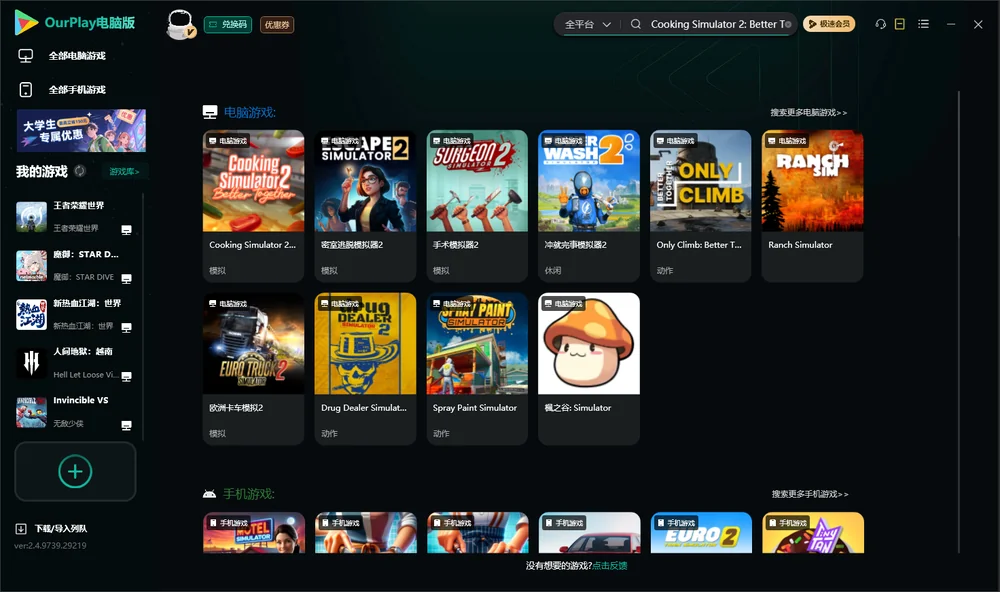Open the user avatar profile
This screenshot has height=592, width=1000.
tap(180, 24)
